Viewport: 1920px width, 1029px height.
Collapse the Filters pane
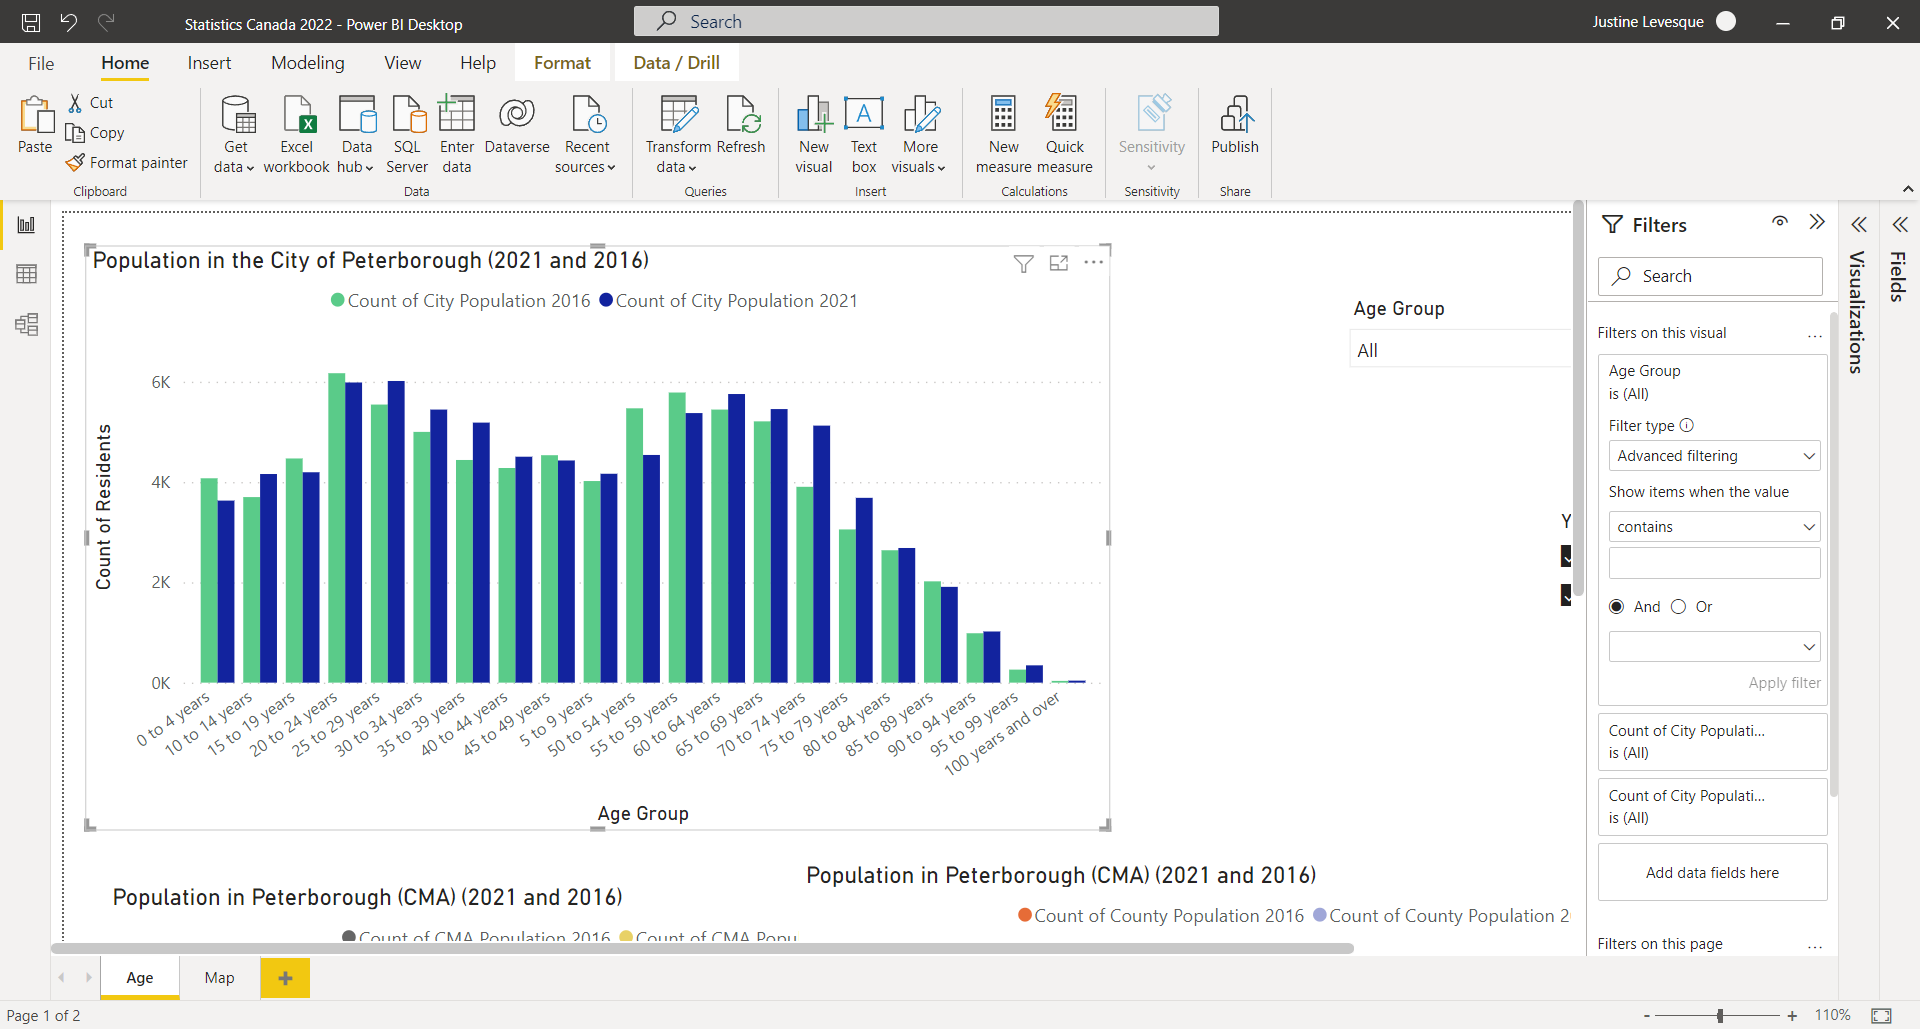point(1817,222)
